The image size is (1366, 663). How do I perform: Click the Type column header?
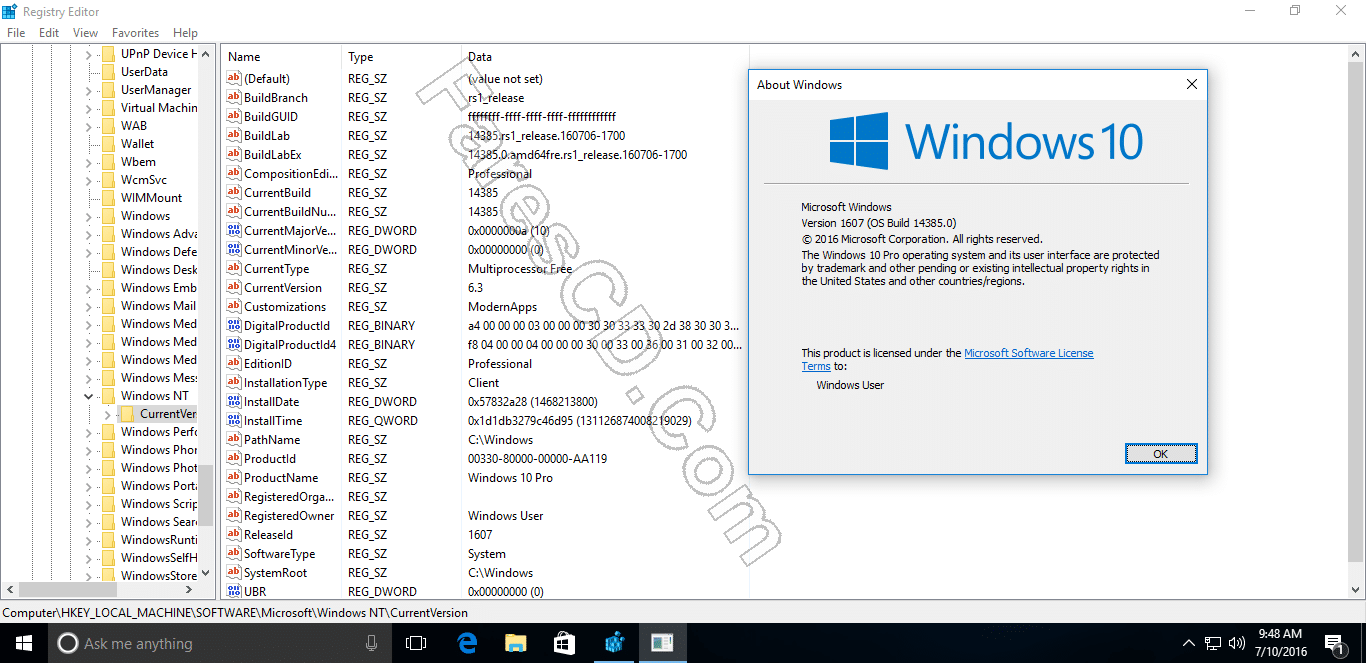pyautogui.click(x=402, y=57)
